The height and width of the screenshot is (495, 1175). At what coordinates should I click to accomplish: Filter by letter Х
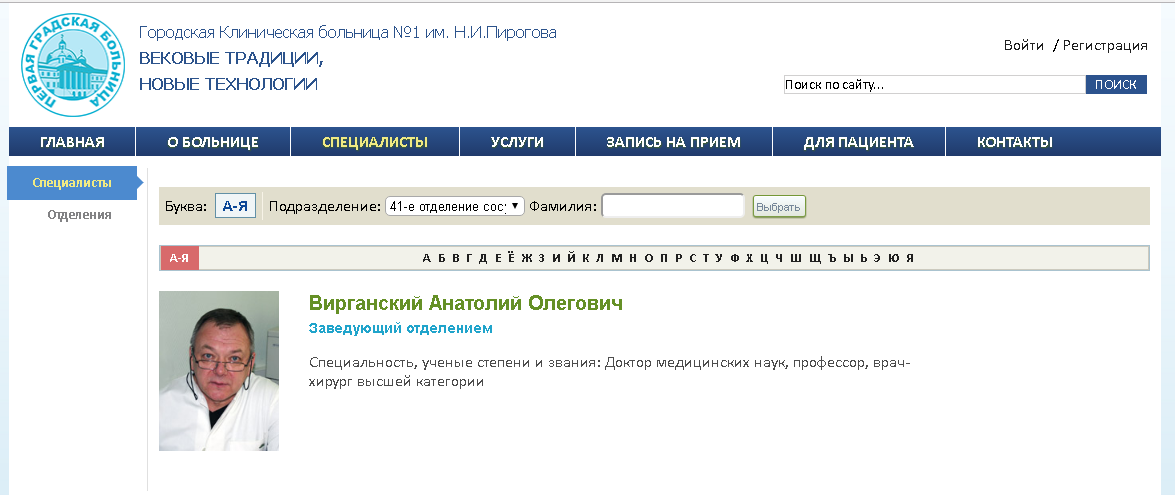tap(749, 258)
